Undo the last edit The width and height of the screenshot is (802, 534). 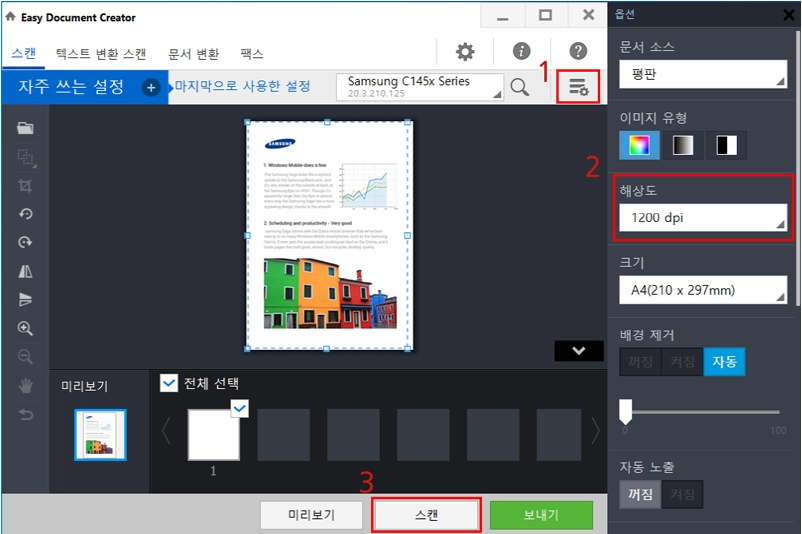[x=25, y=414]
